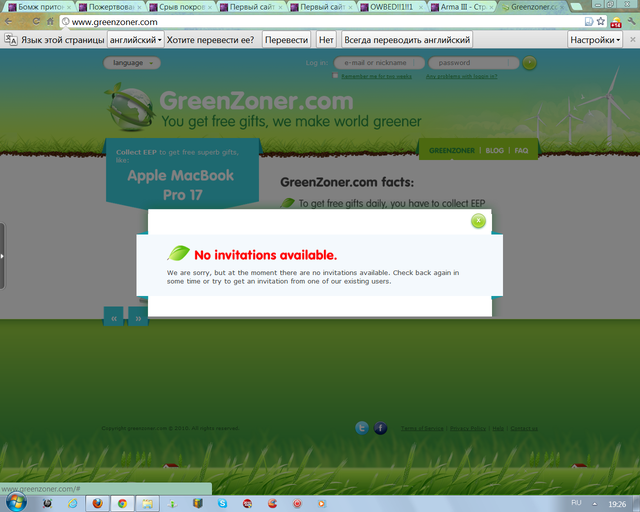
Task: Open the GREENZONER nav item
Action: coord(452,151)
